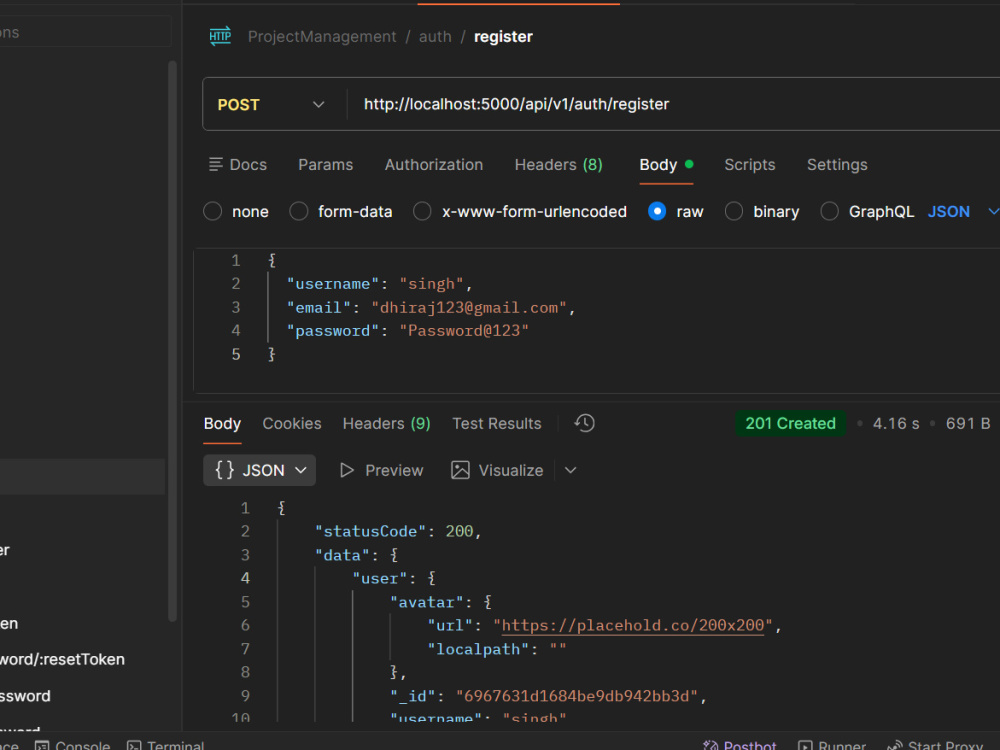Screen dimensions: 1000x750
Task: Select the none body type radio
Action: [212, 211]
